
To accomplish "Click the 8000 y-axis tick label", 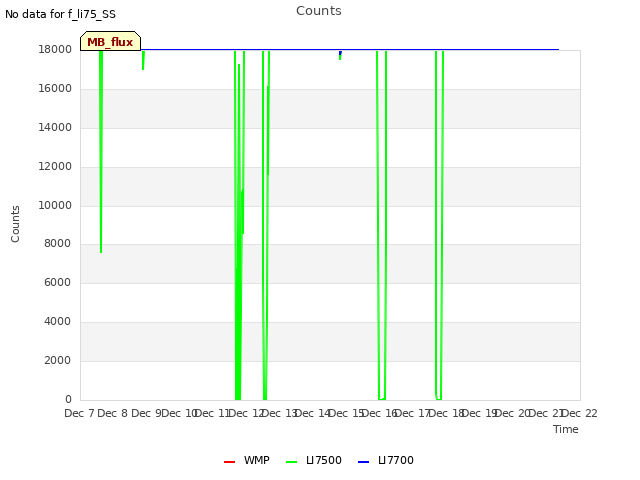I will 58,243.
